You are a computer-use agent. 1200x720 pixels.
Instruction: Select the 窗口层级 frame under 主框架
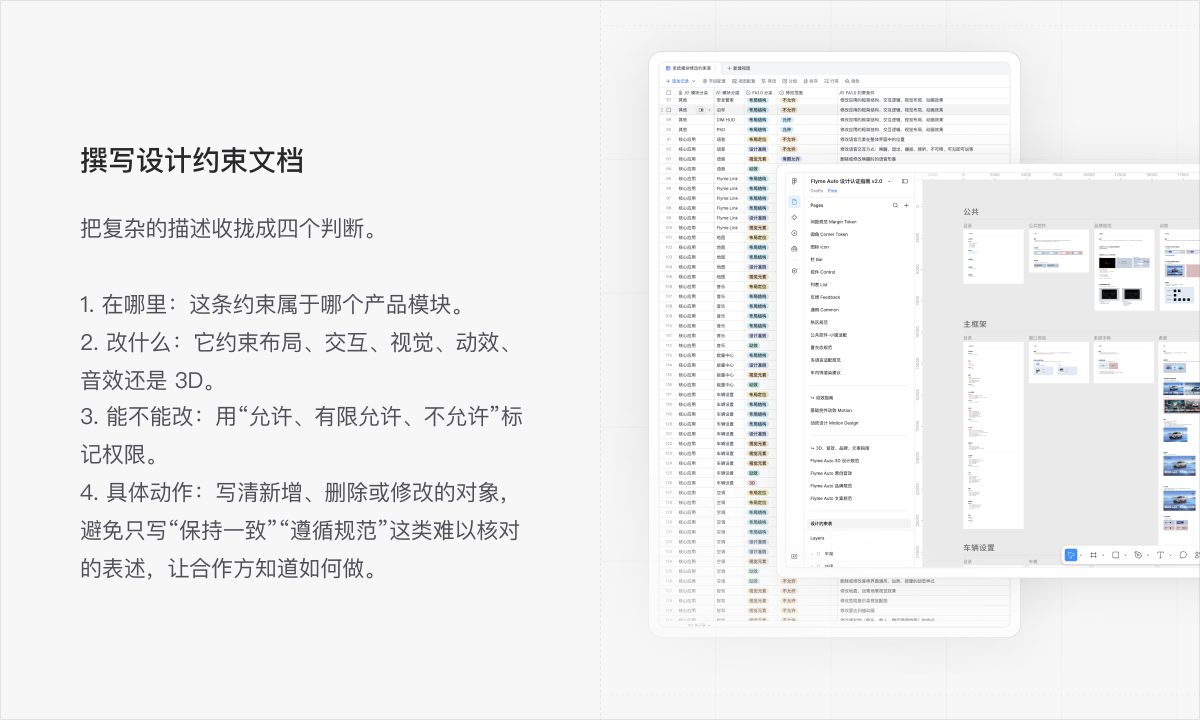[x=1059, y=362]
